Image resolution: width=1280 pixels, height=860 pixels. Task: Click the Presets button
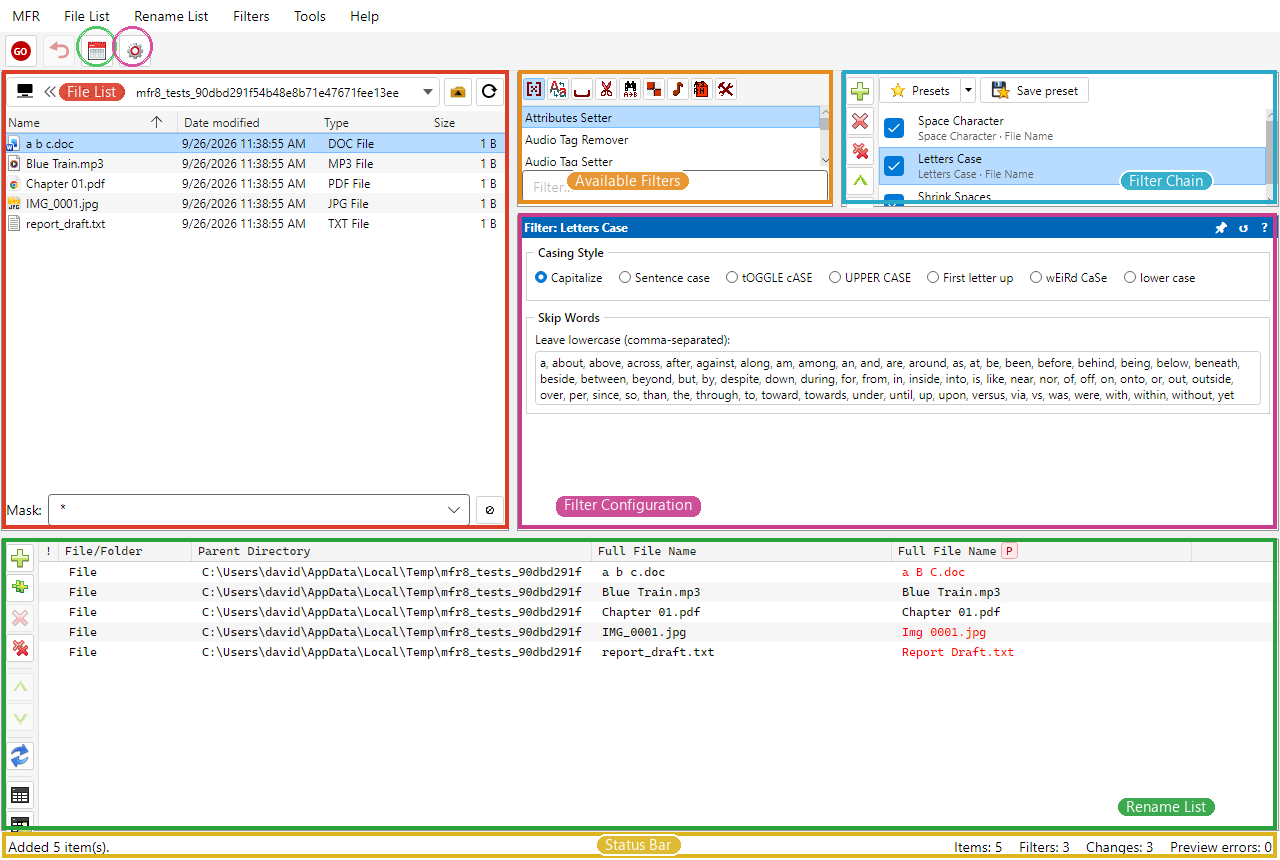click(x=920, y=91)
